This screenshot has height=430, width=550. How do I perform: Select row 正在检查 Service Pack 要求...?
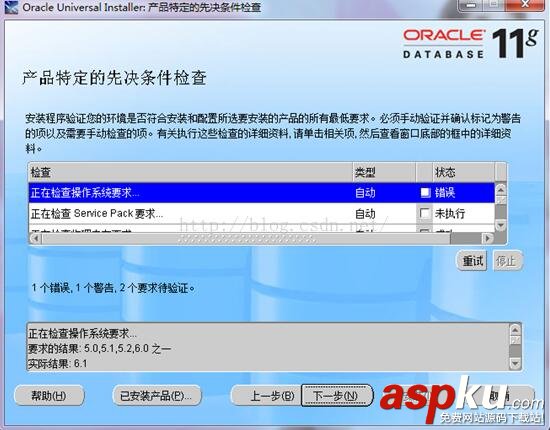click(x=262, y=213)
